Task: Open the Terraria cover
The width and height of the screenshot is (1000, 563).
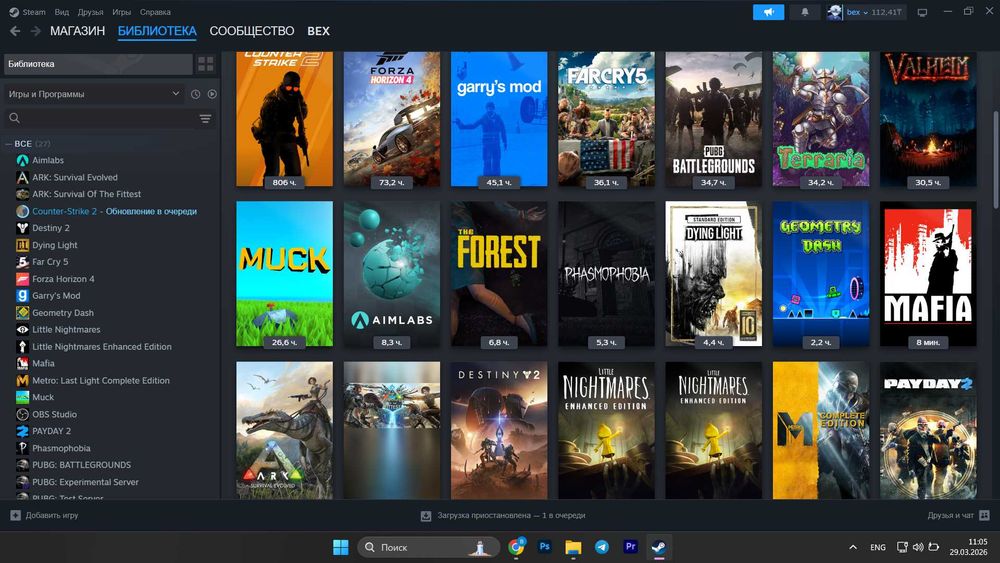Action: click(821, 119)
